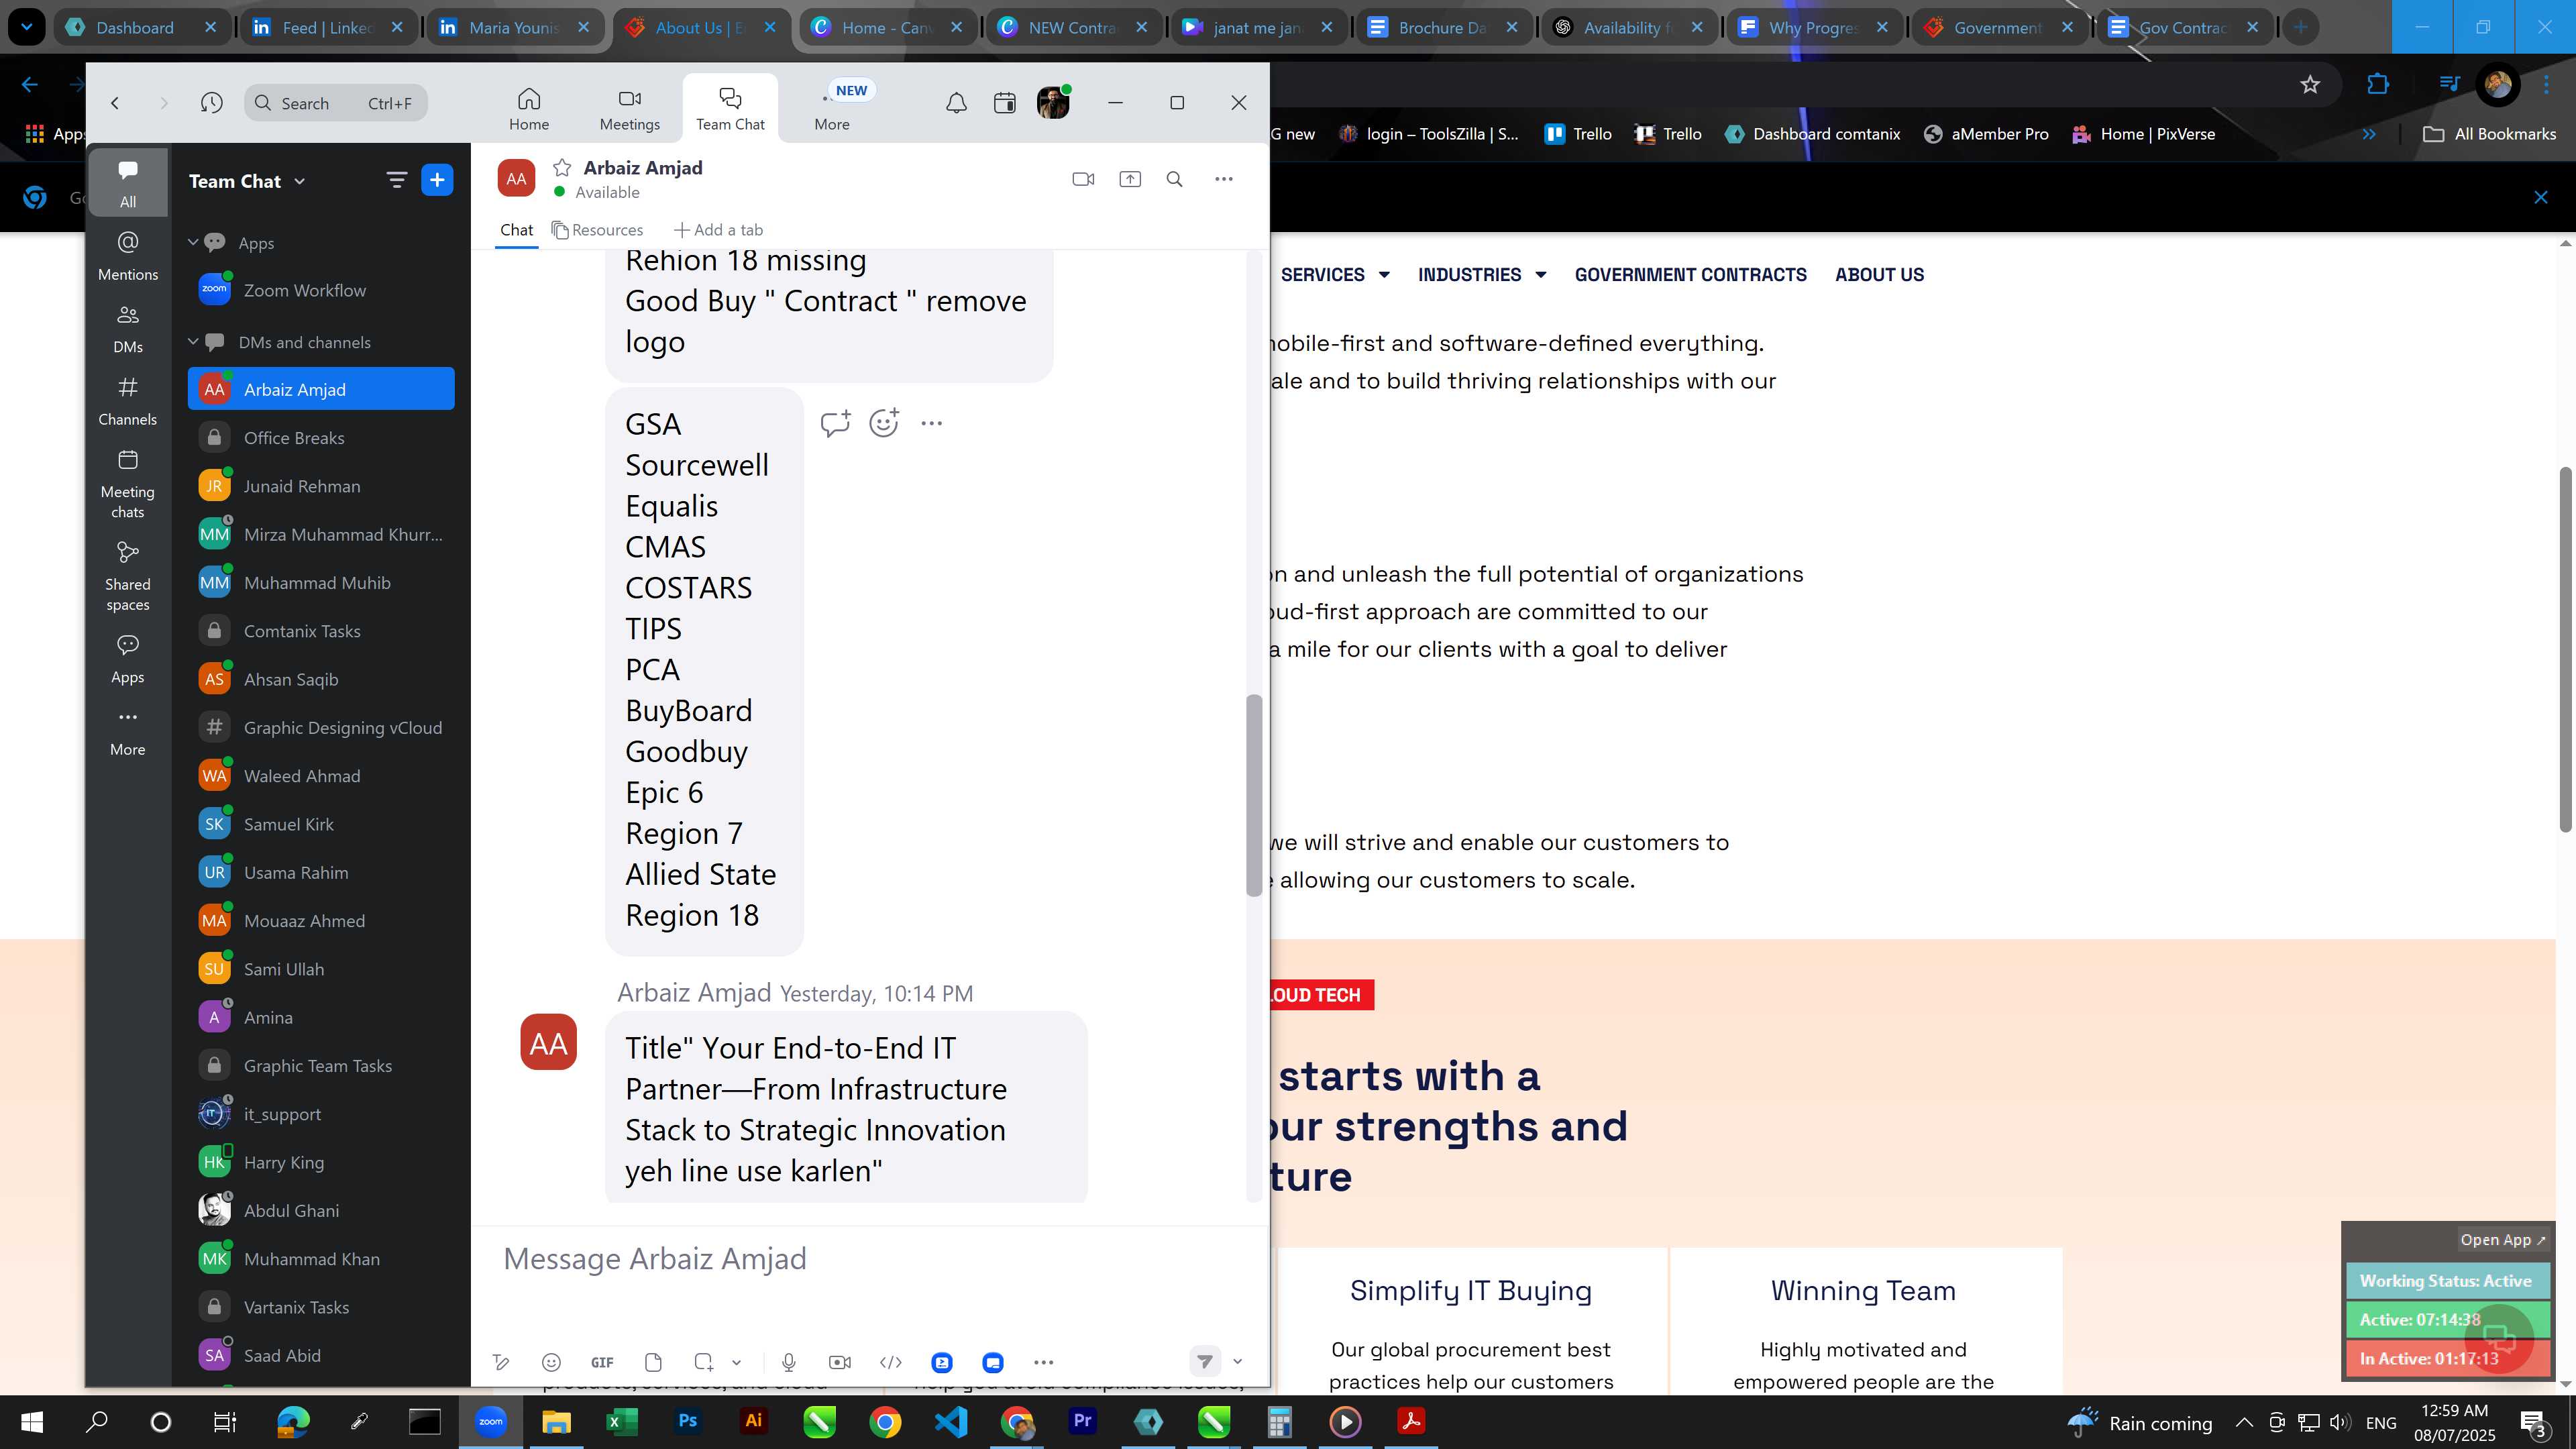Viewport: 2576px width, 1449px height.
Task: Show more bookmarks chevron in Chrome
Action: [x=2369, y=134]
